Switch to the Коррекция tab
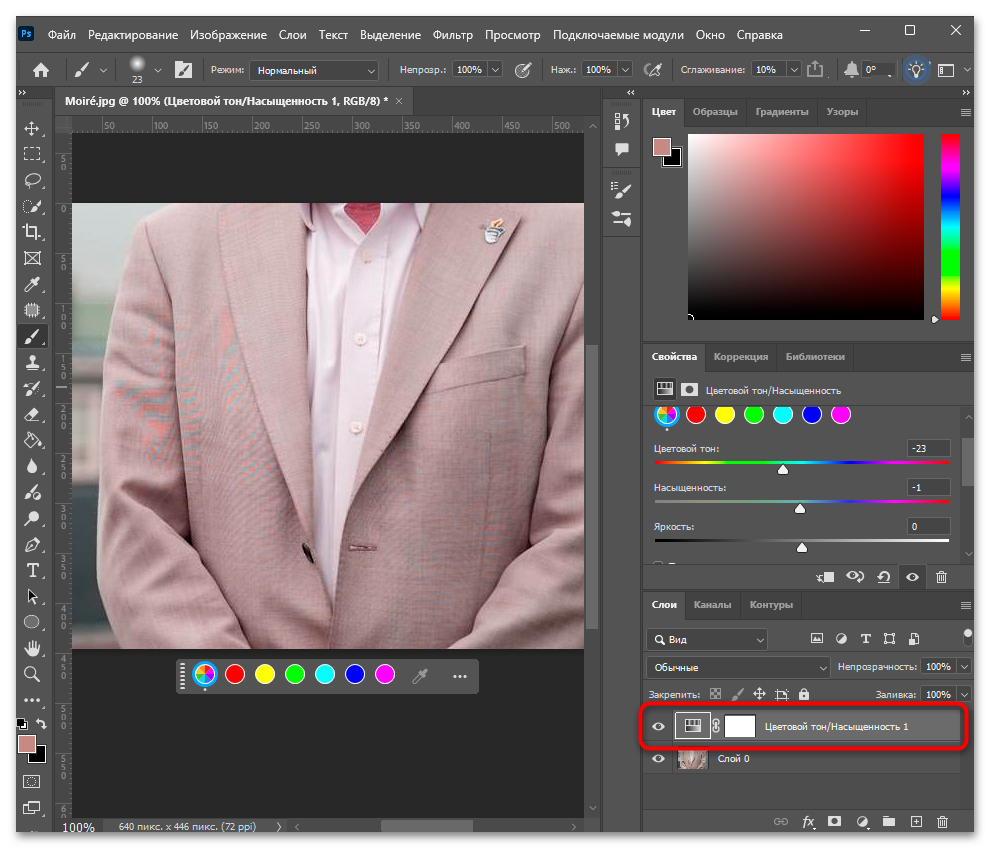The width and height of the screenshot is (990, 848). click(741, 356)
